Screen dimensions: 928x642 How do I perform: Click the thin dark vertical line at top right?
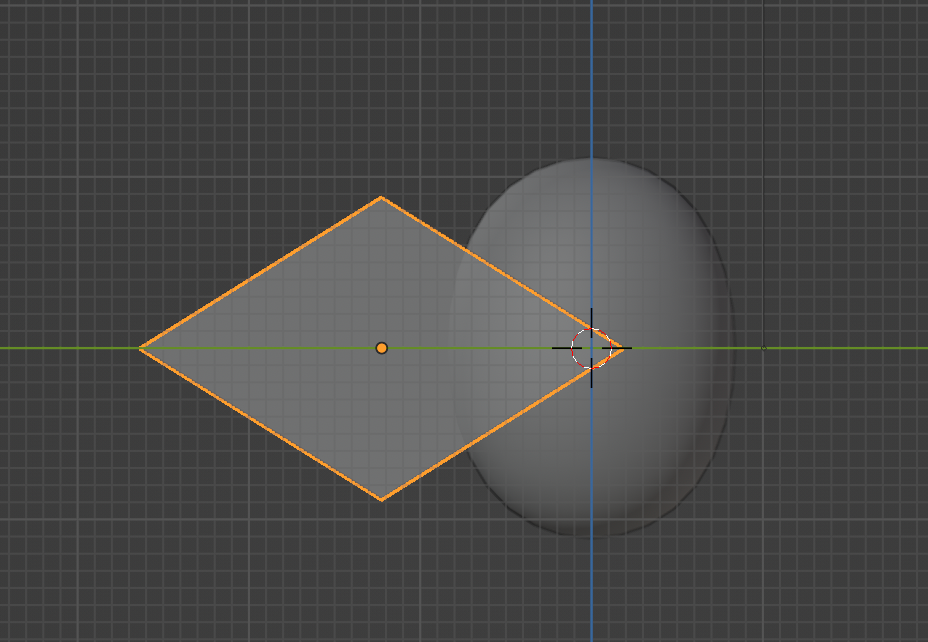pyautogui.click(x=764, y=100)
